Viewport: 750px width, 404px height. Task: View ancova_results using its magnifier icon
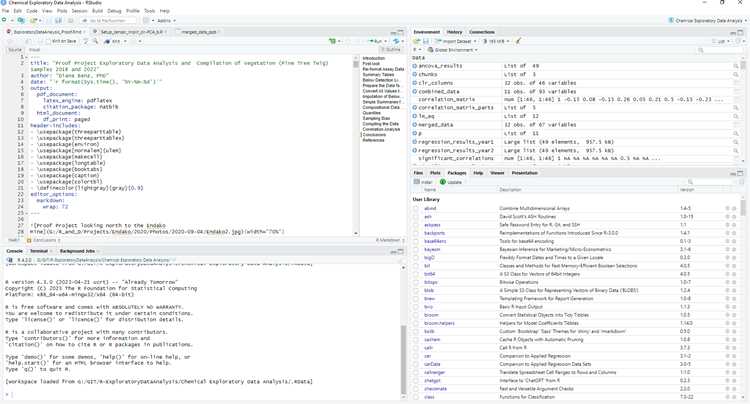pos(736,66)
